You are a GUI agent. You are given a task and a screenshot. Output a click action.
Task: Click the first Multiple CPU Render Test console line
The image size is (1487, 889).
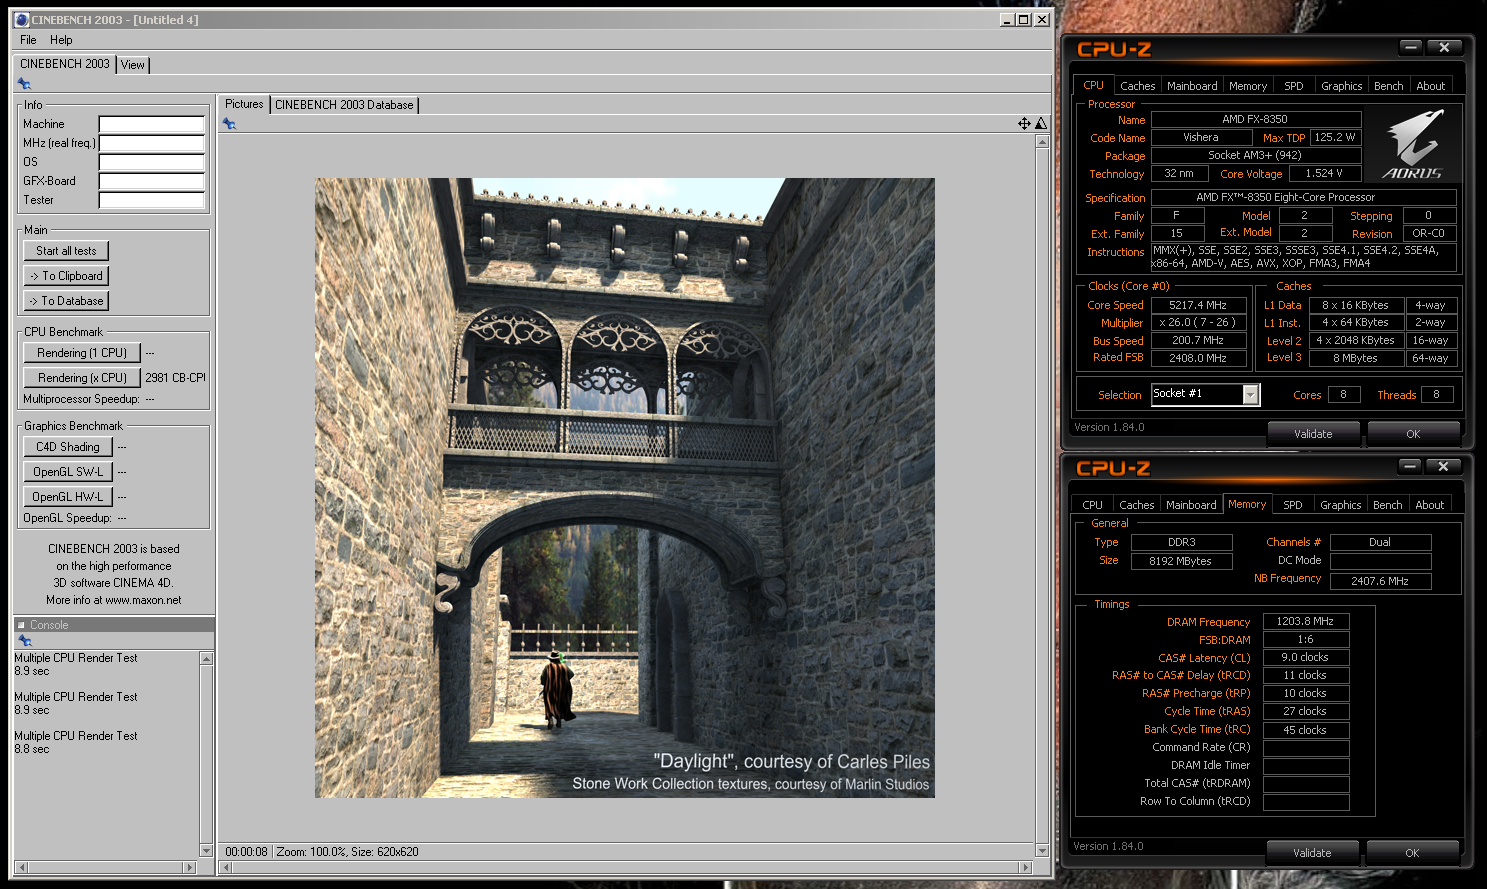tap(76, 658)
